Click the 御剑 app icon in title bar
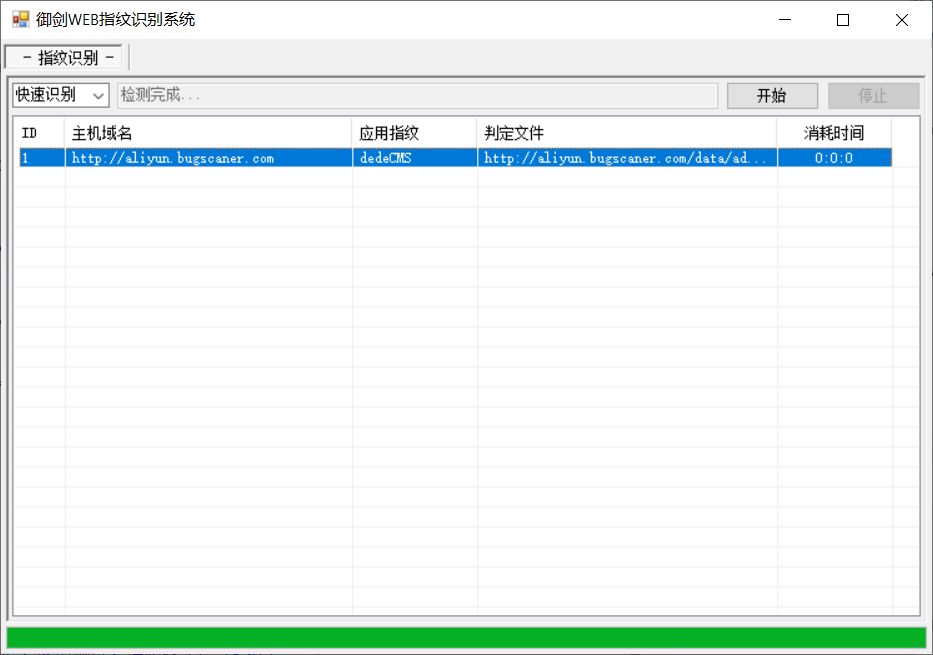The height and width of the screenshot is (655, 933). [21, 20]
